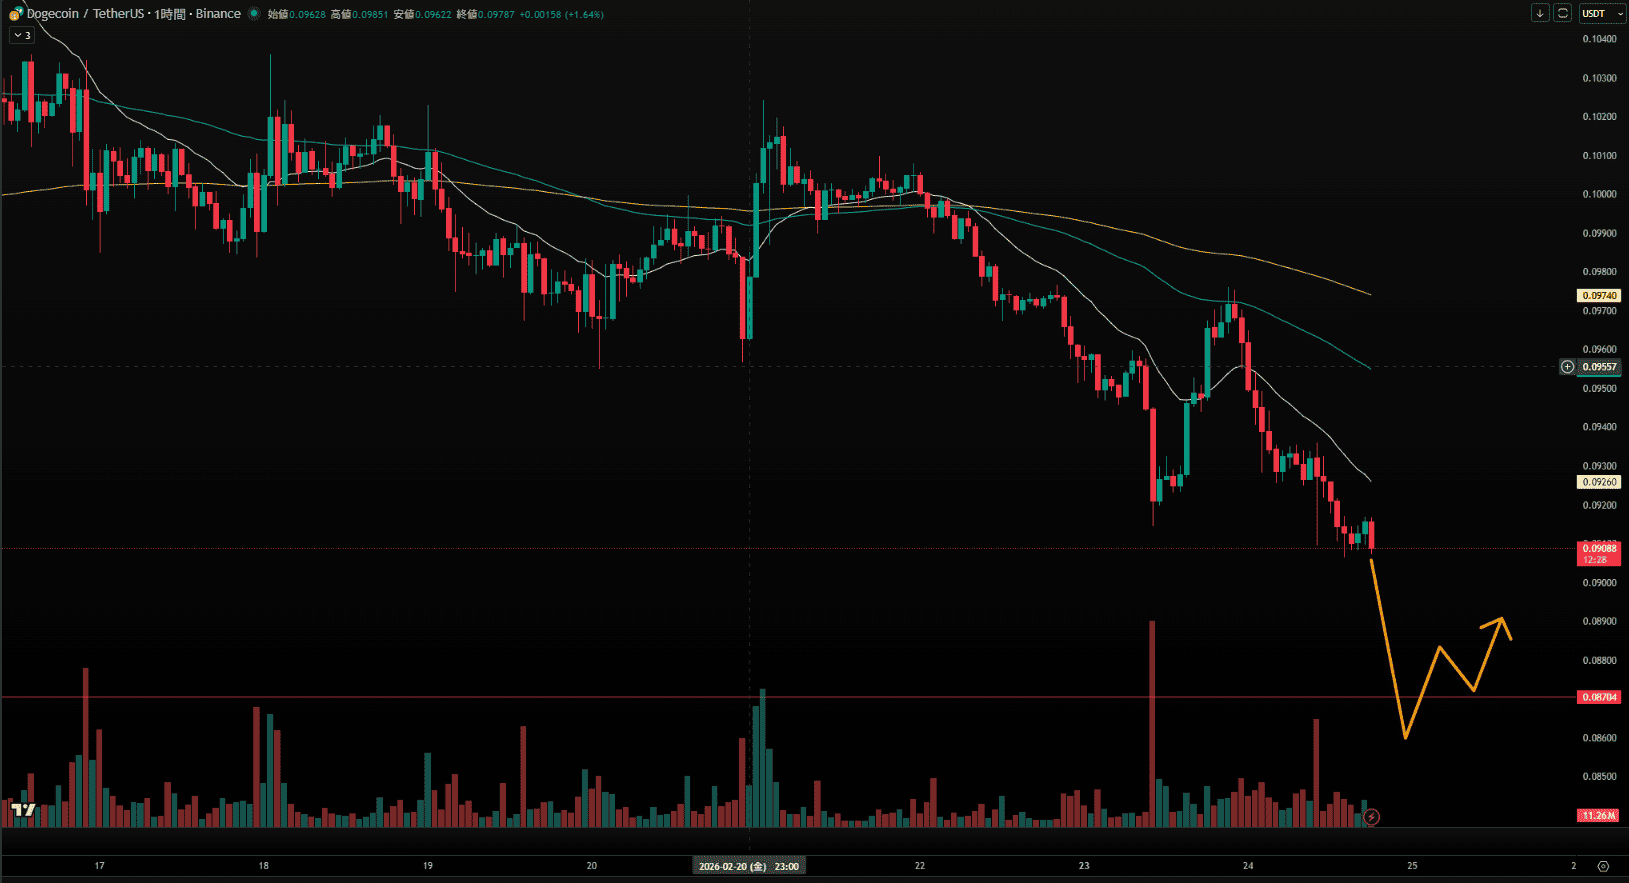The image size is (1629, 883).
Task: Click the green market status indicator dot
Action: 254,14
